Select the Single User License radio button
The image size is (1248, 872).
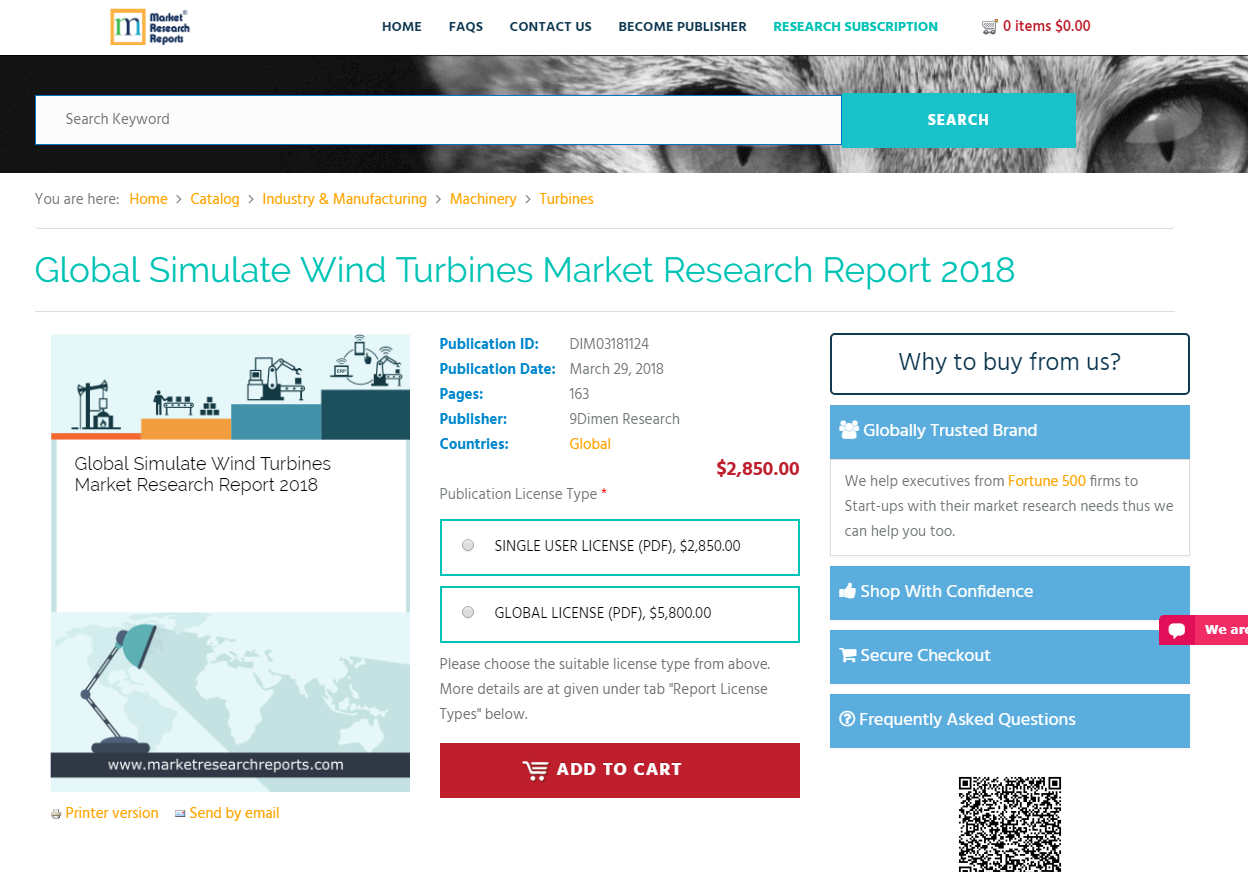[x=467, y=545]
